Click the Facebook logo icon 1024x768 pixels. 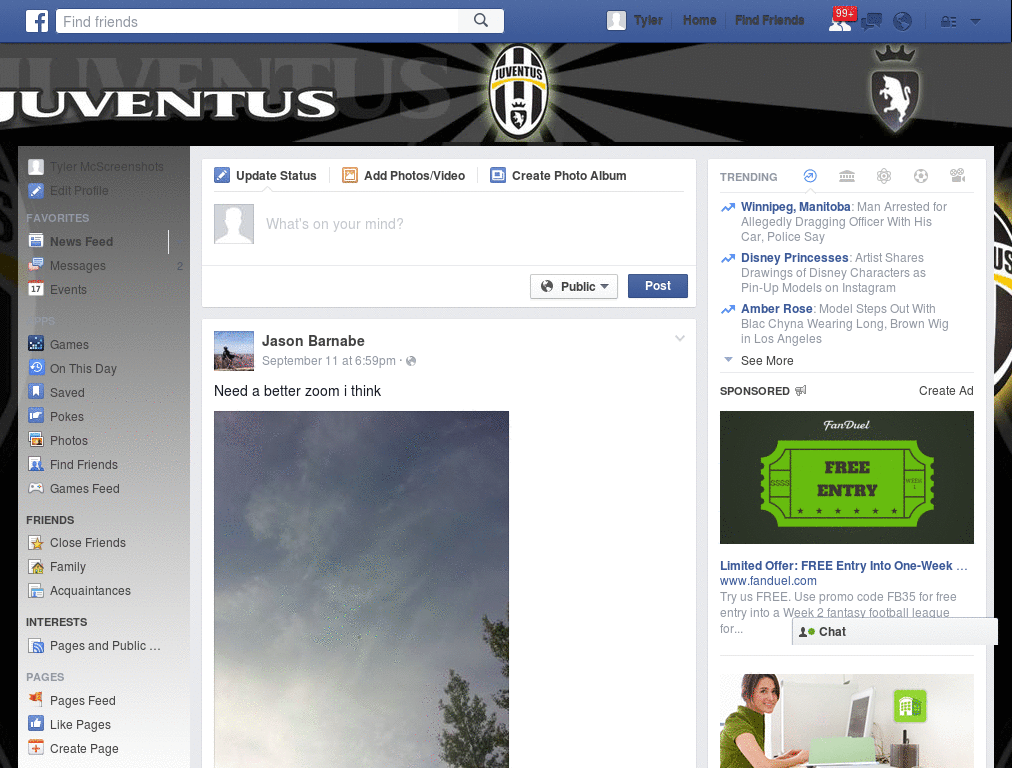pyautogui.click(x=37, y=21)
